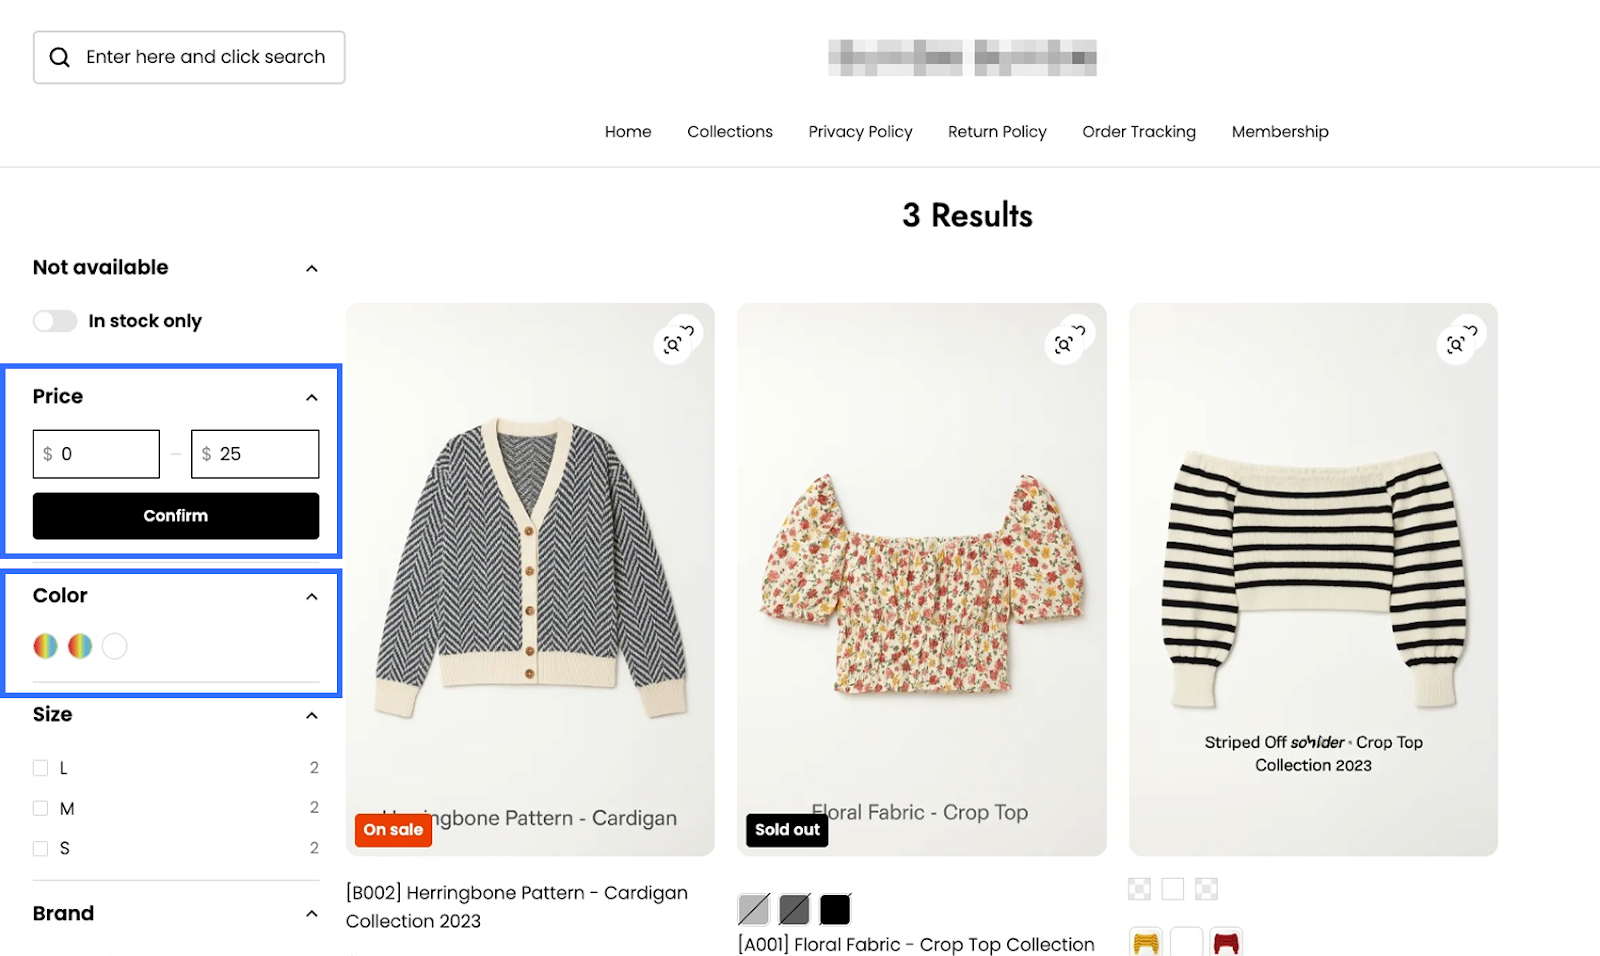Click the search magnifier icon
This screenshot has height=956, width=1600.
click(x=60, y=57)
